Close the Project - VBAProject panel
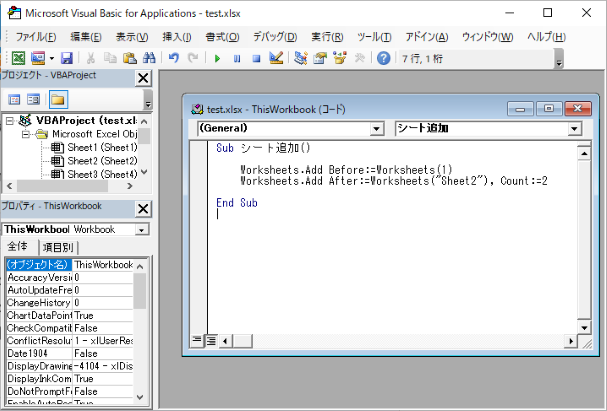607x411 pixels. point(143,78)
